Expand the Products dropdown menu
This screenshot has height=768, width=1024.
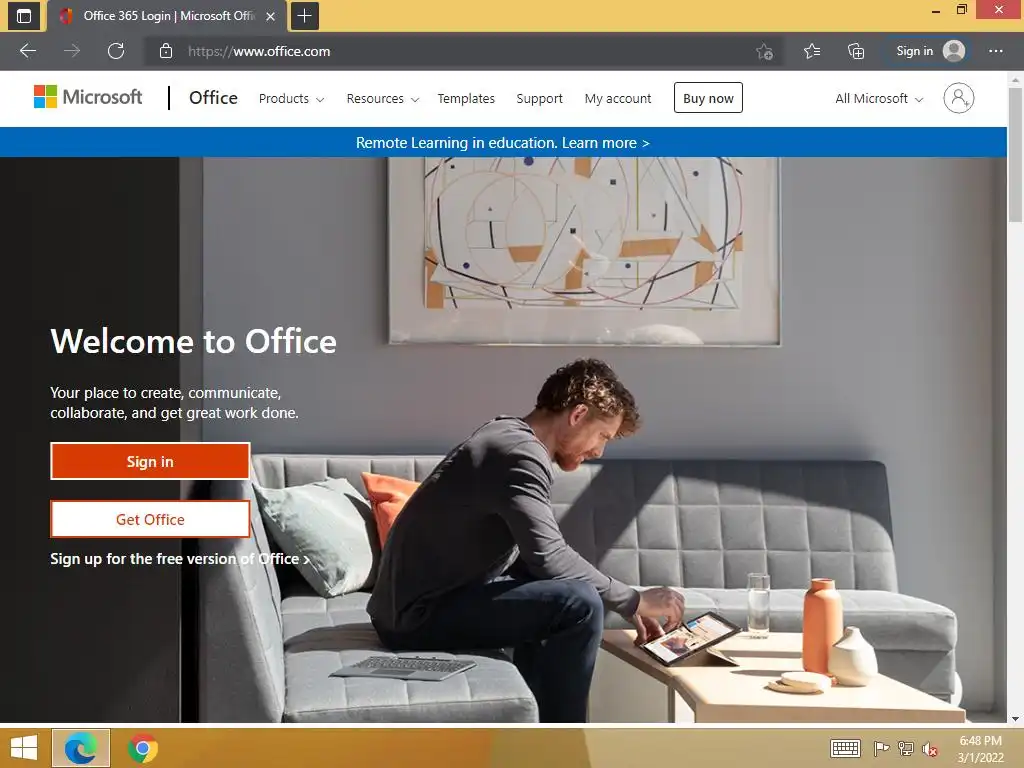point(291,99)
